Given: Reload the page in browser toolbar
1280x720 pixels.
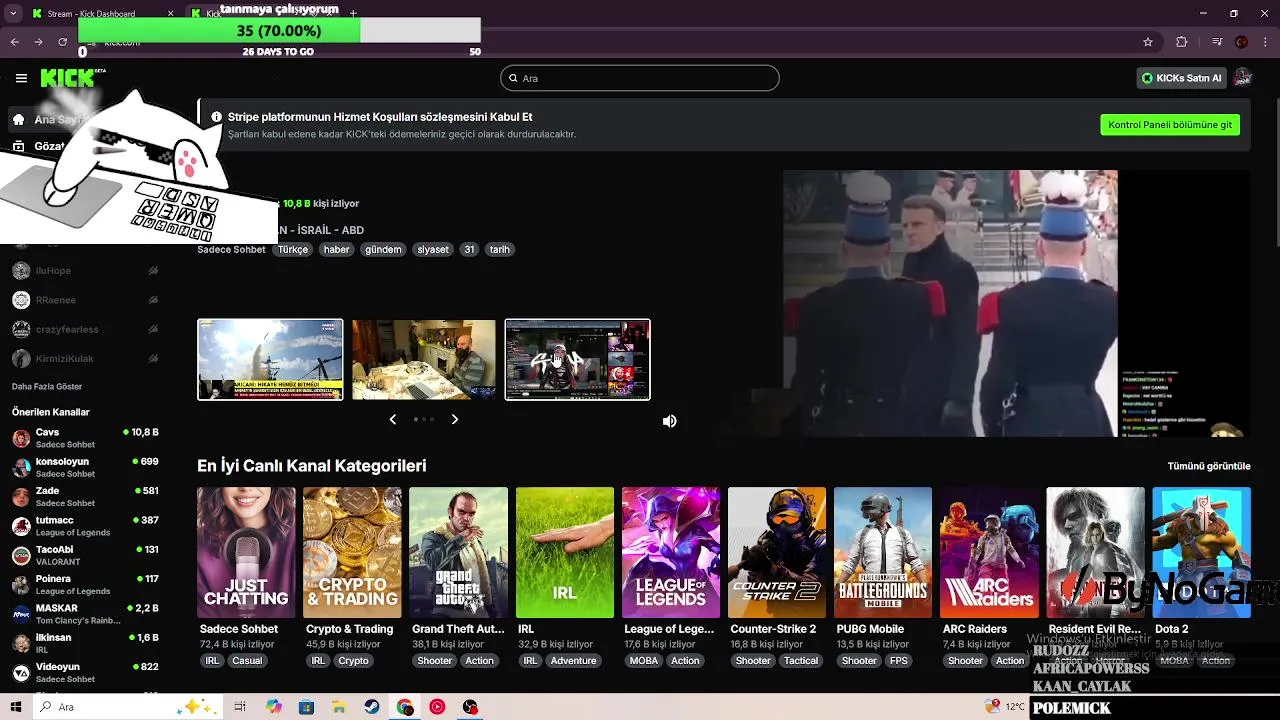Looking at the screenshot, I should (63, 42).
